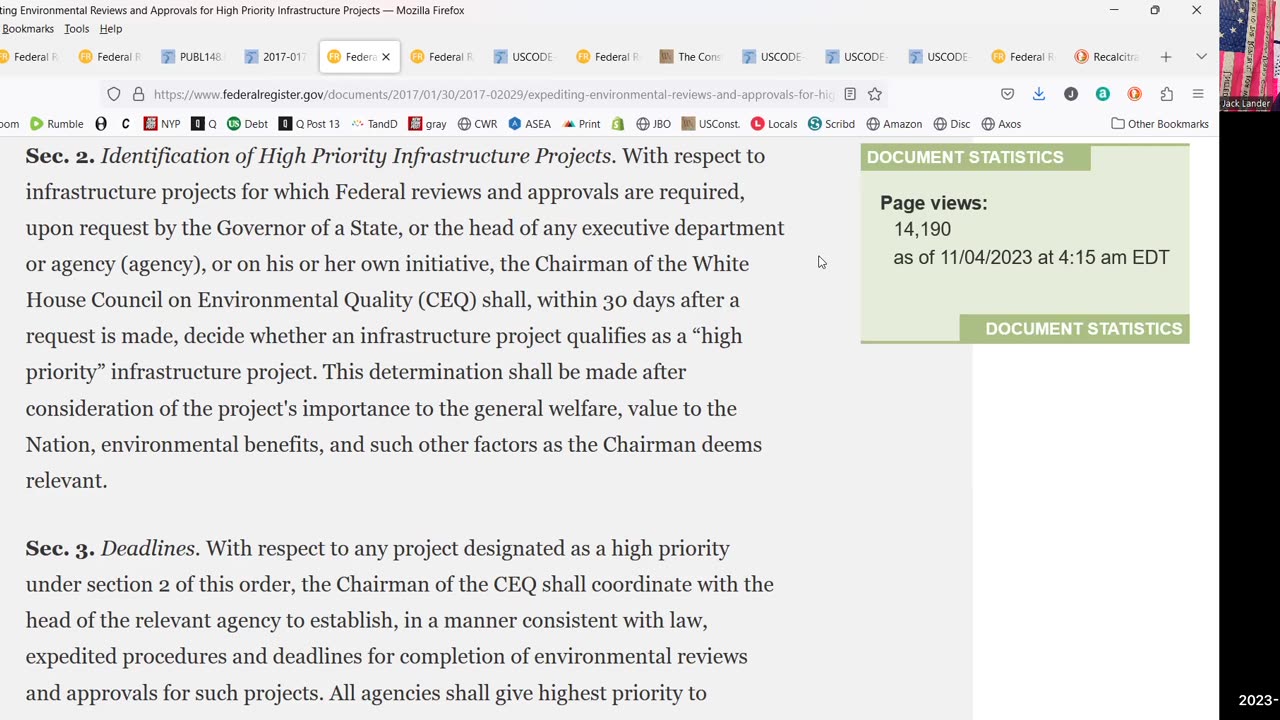
Task: Open the Extensions puzzle icon
Action: pos(1166,94)
